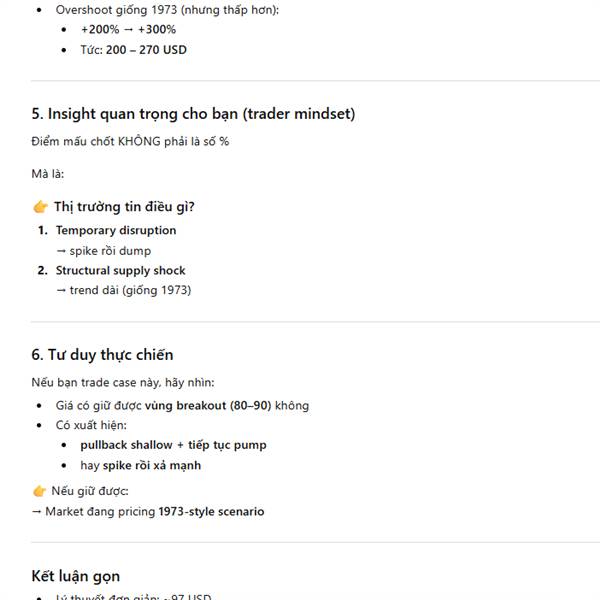Click the bold text "Structural supply shock"

tap(120, 270)
